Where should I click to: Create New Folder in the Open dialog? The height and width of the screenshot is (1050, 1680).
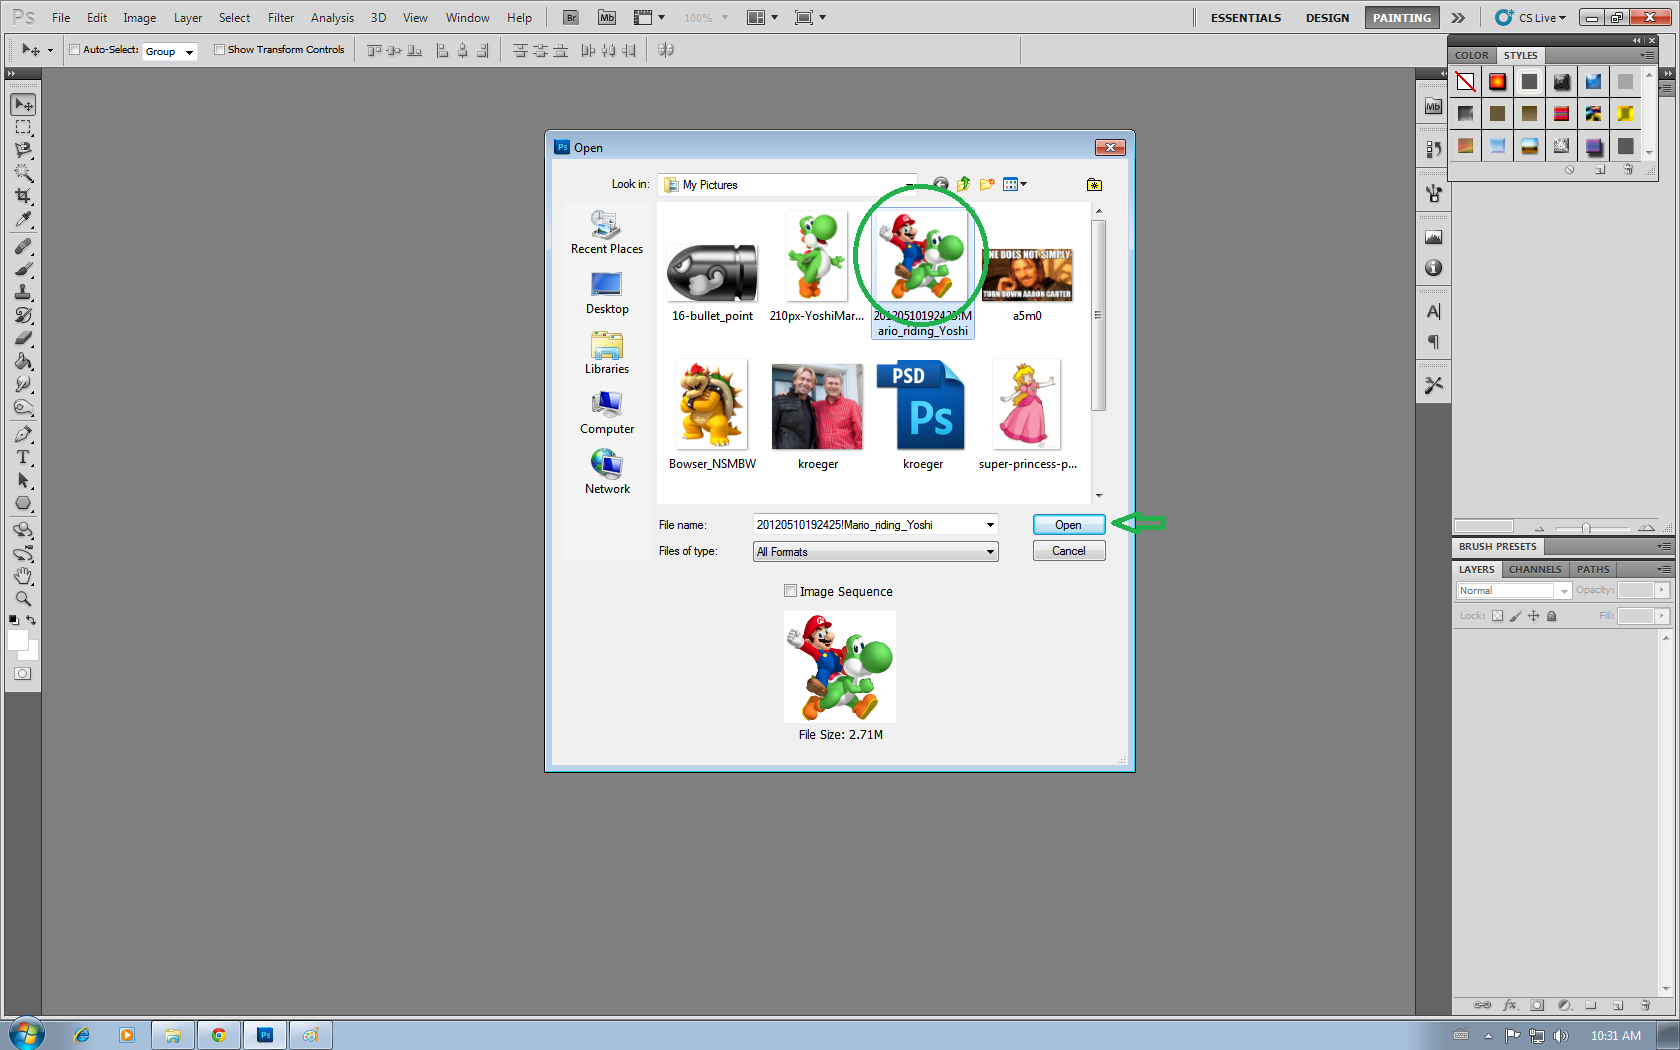coord(987,184)
